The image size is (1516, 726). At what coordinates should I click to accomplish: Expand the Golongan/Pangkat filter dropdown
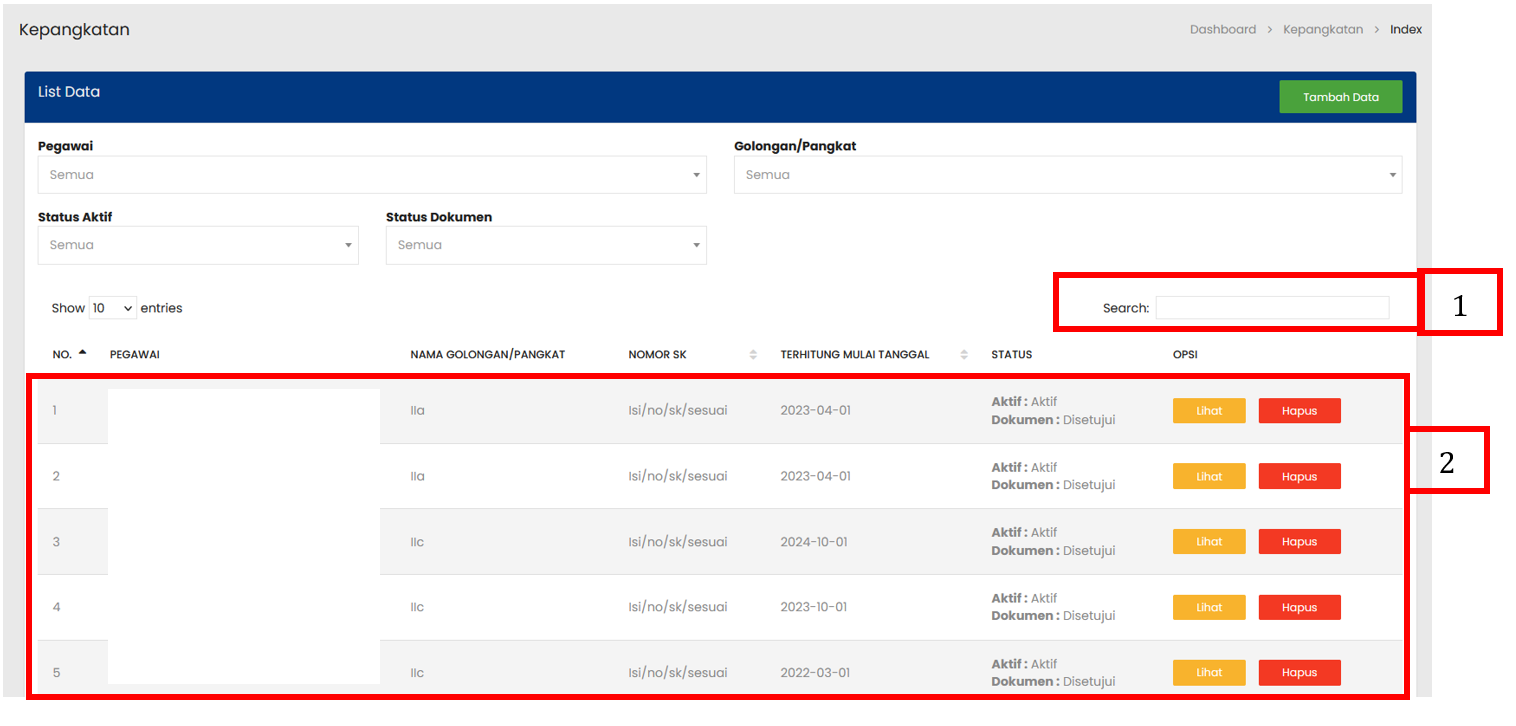tap(1067, 175)
